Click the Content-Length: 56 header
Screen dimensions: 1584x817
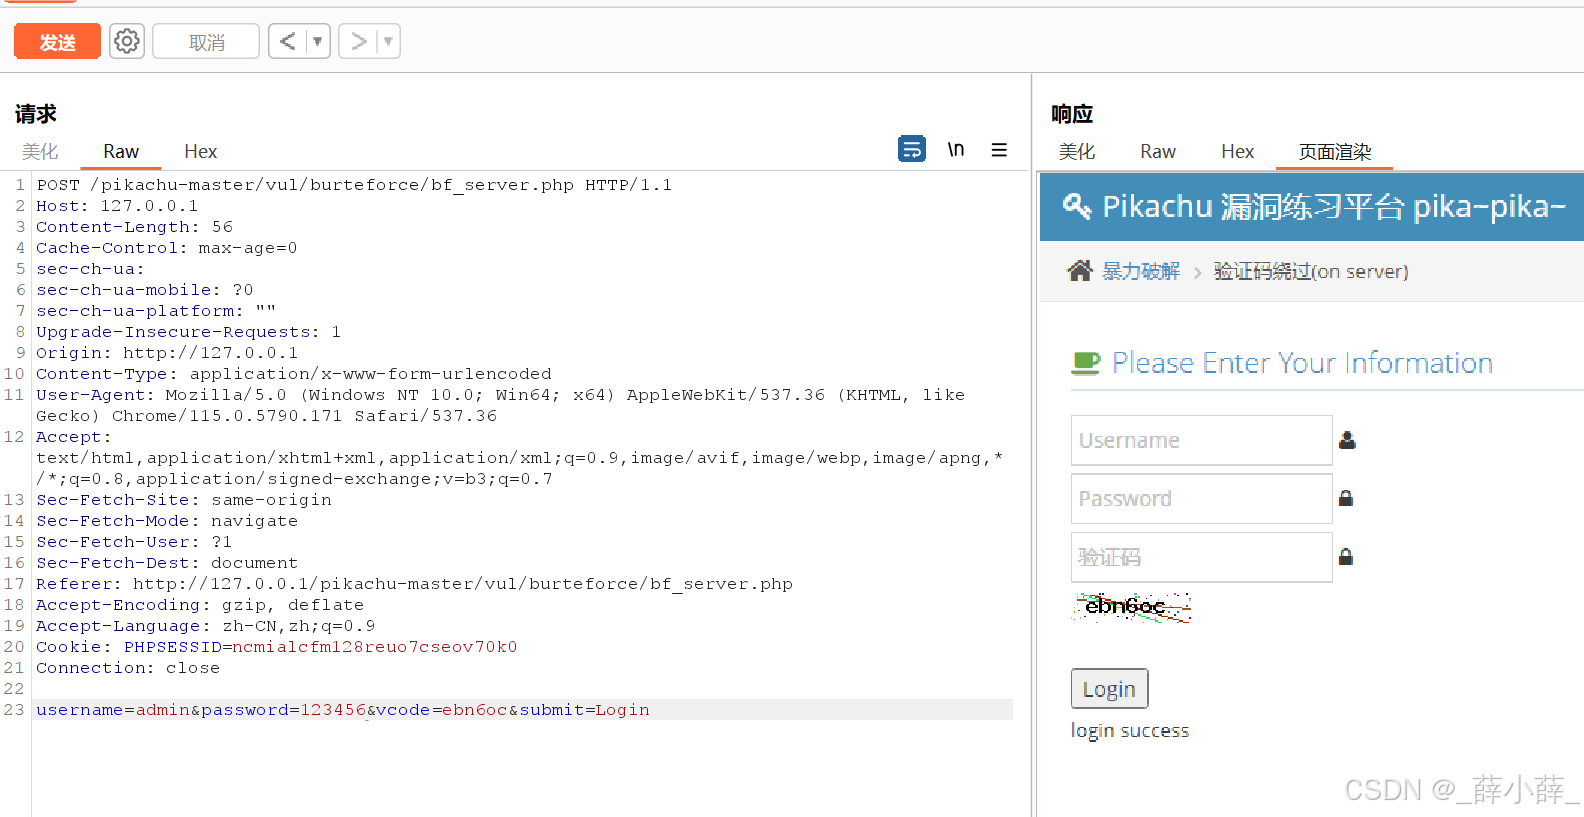(x=134, y=227)
